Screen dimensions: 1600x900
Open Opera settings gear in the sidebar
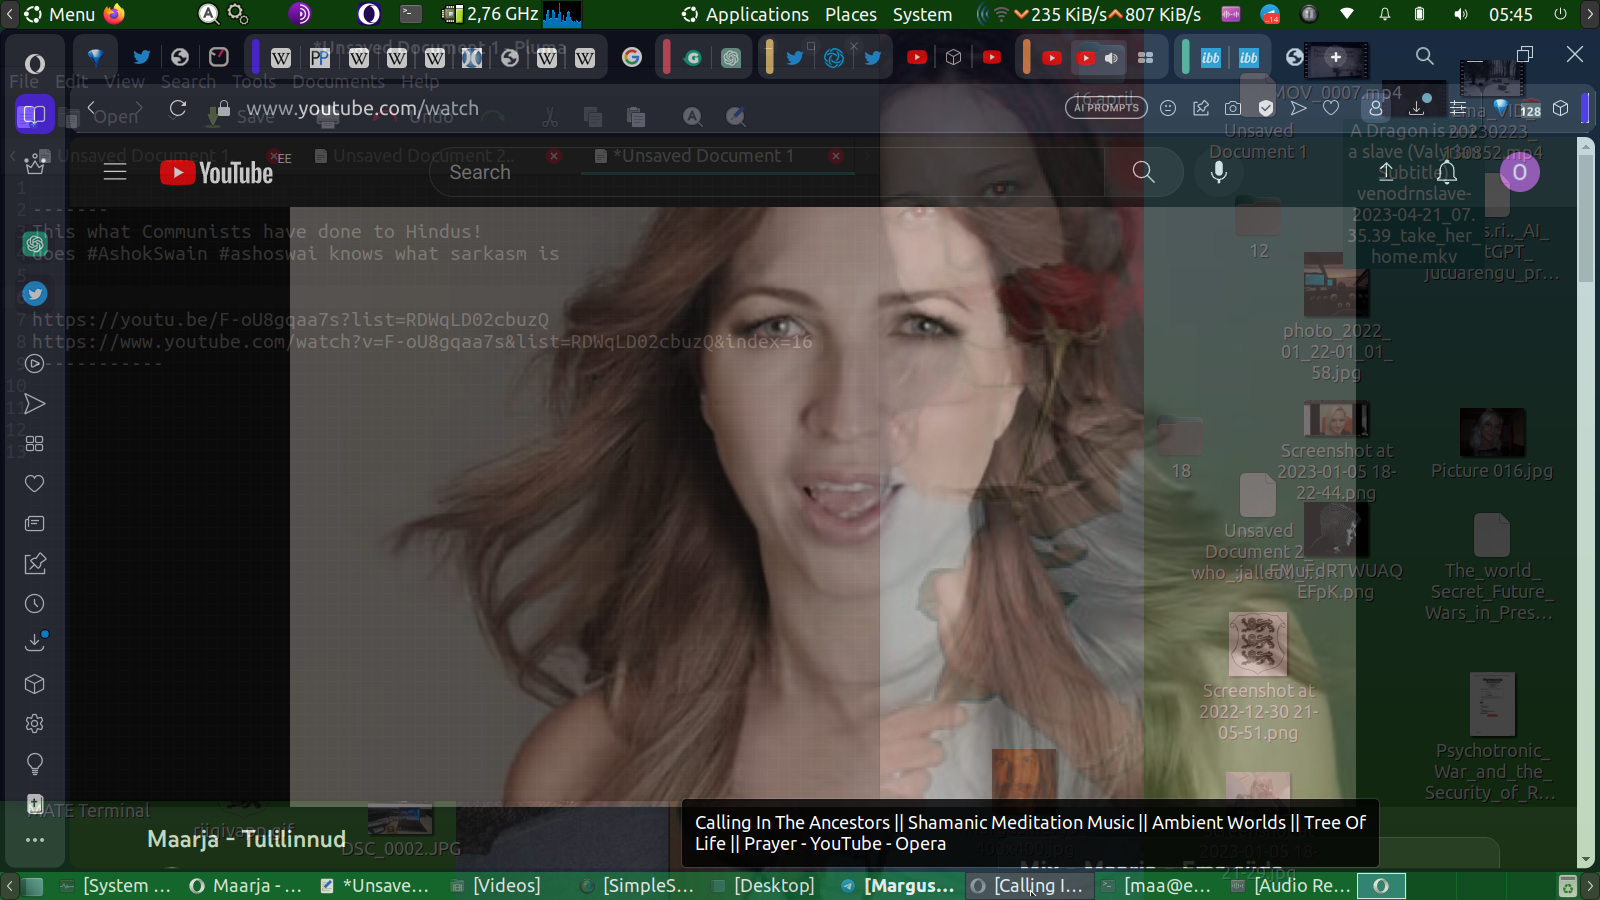pos(35,724)
